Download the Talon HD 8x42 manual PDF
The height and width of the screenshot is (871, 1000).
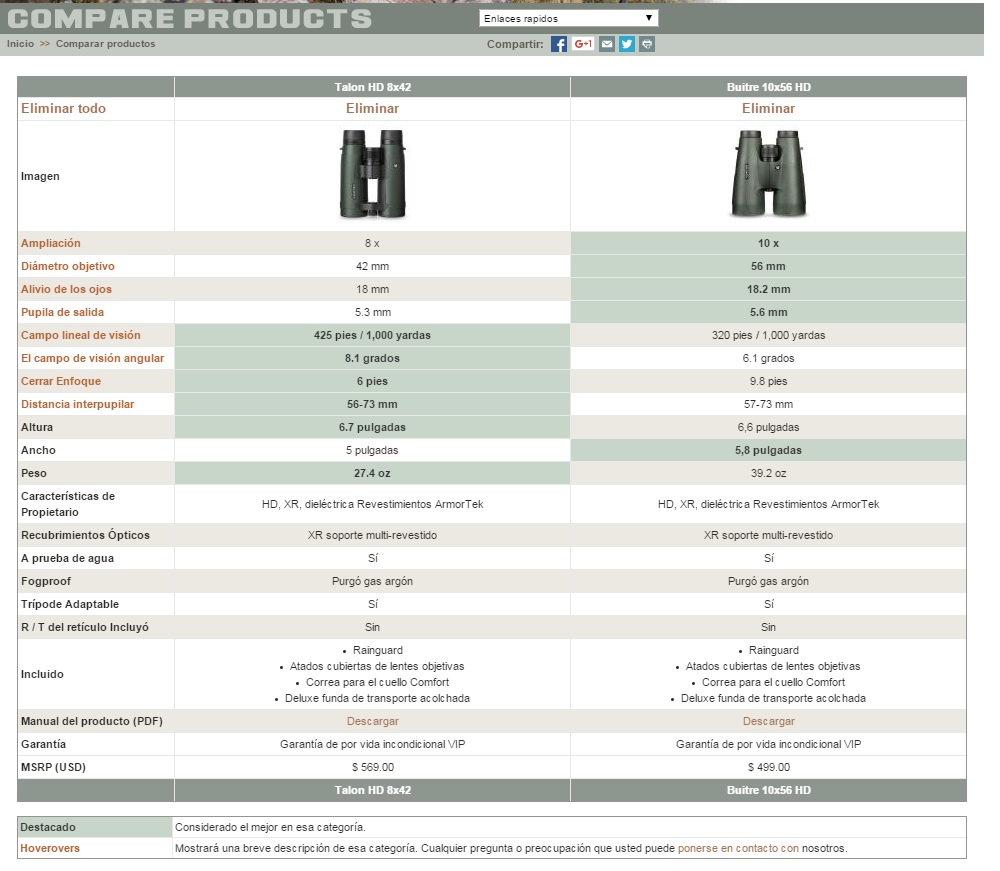point(372,721)
